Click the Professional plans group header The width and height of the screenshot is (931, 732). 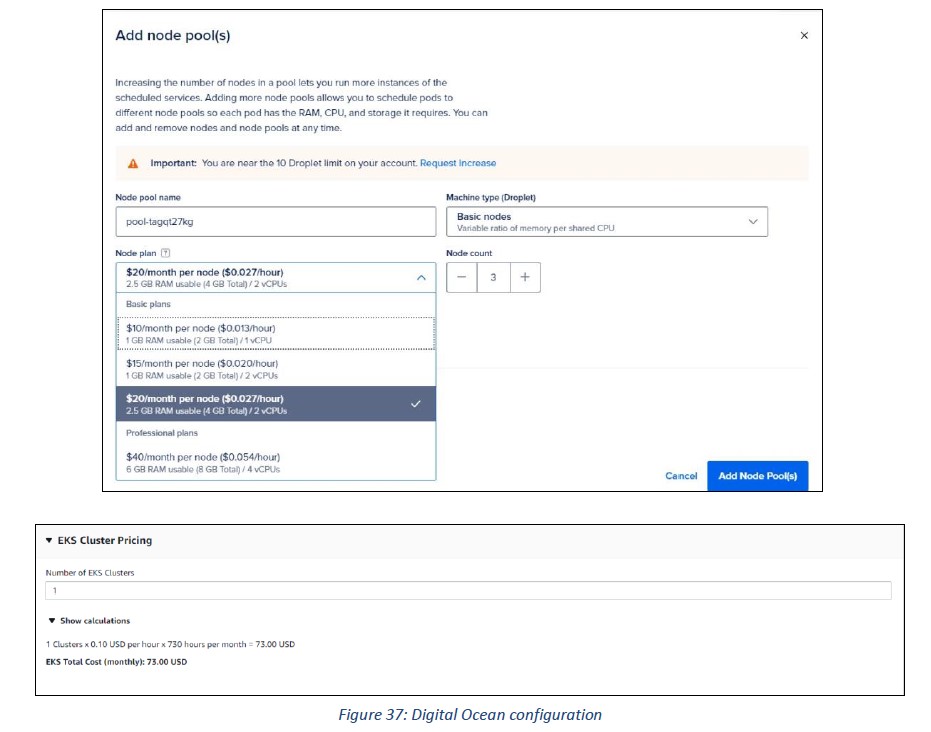pyautogui.click(x=162, y=433)
